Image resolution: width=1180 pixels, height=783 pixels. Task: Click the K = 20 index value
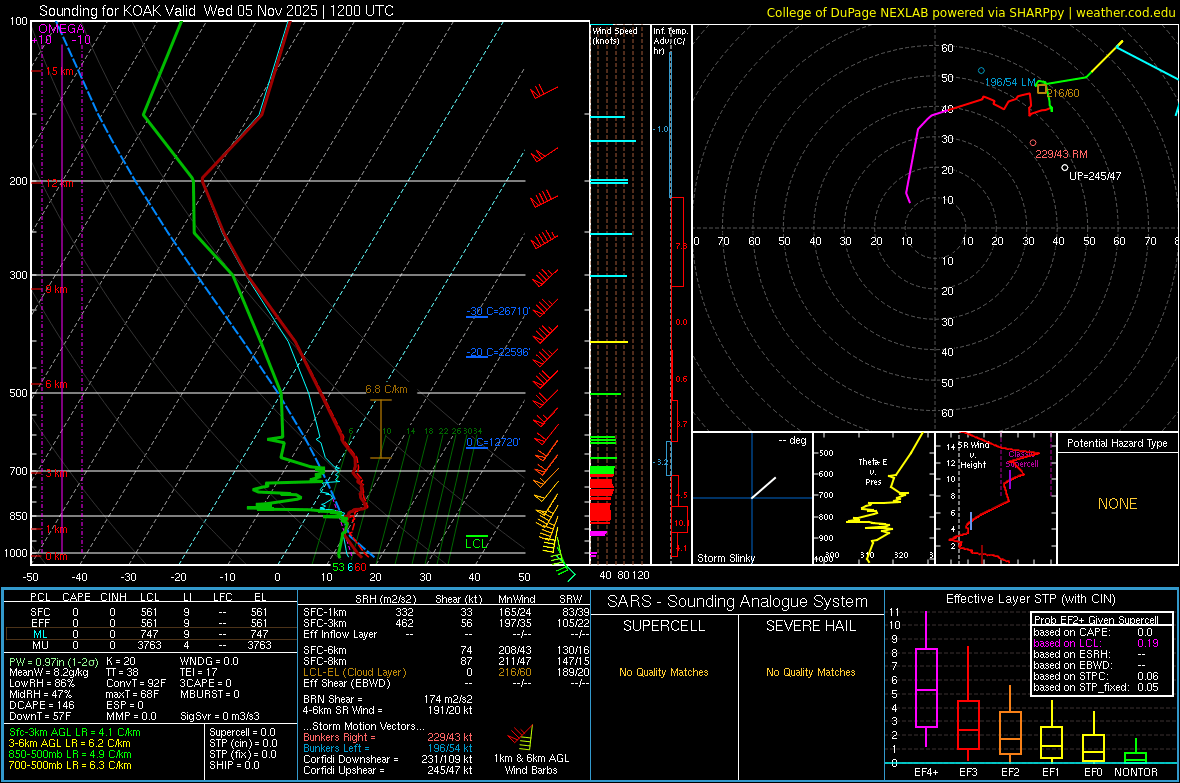[x=120, y=661]
